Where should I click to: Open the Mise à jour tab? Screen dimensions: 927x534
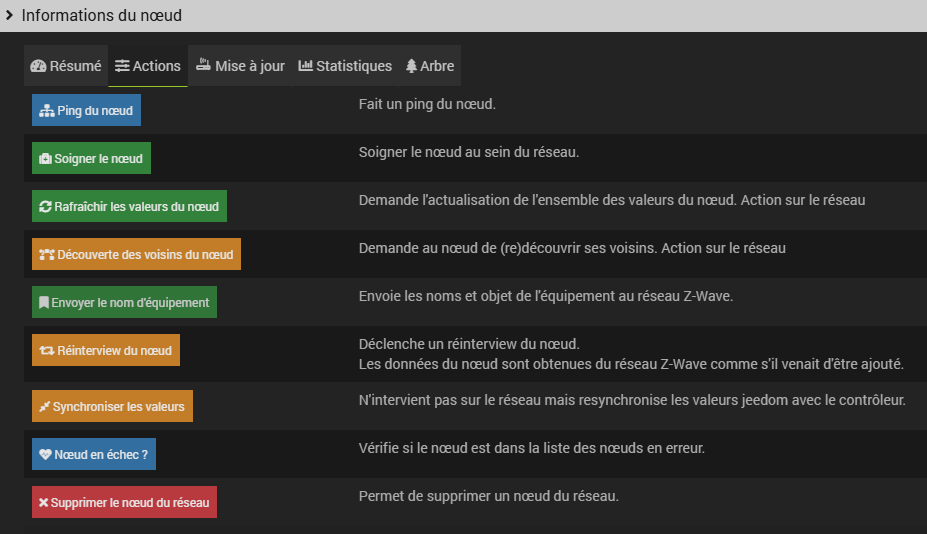pos(239,66)
